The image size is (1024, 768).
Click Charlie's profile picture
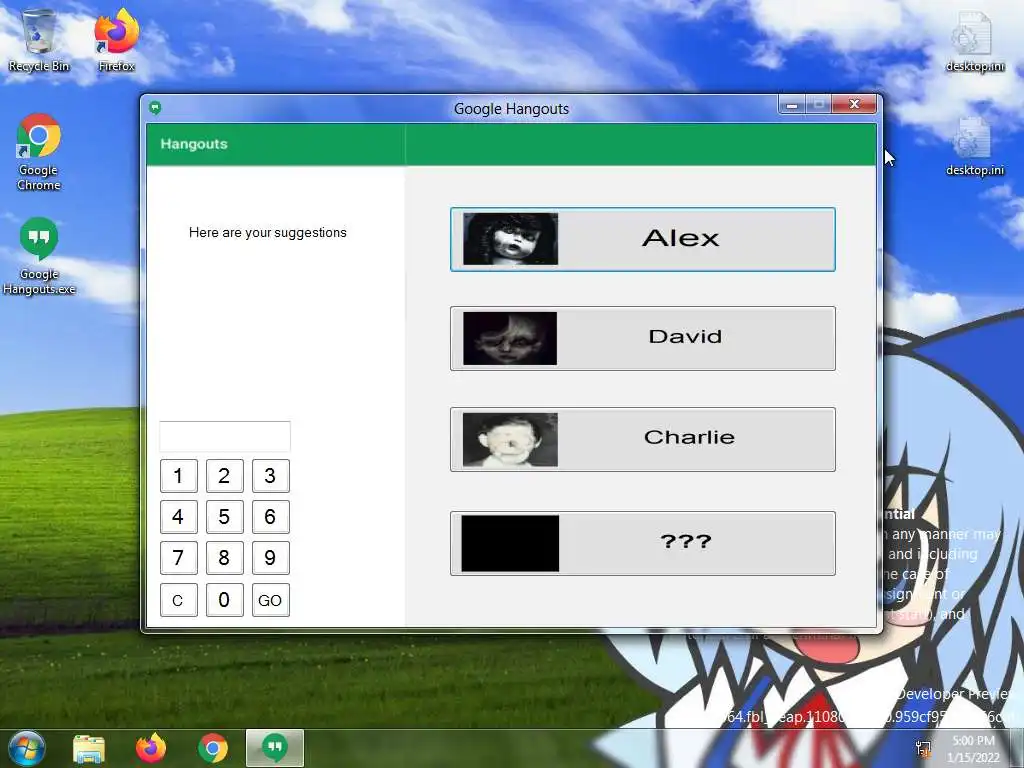click(x=510, y=440)
